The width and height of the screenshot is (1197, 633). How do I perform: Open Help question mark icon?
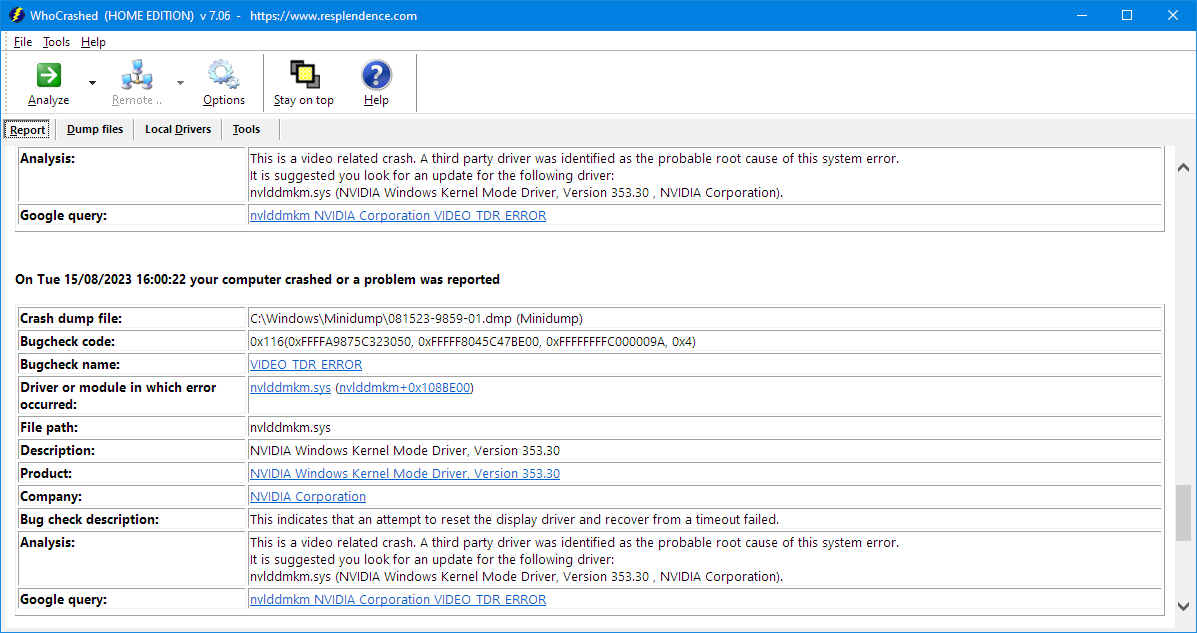click(x=376, y=75)
